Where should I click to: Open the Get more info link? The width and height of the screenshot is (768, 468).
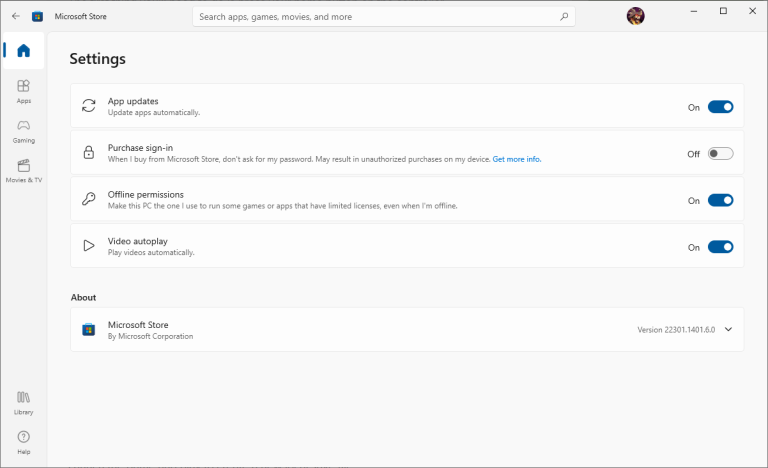click(517, 159)
